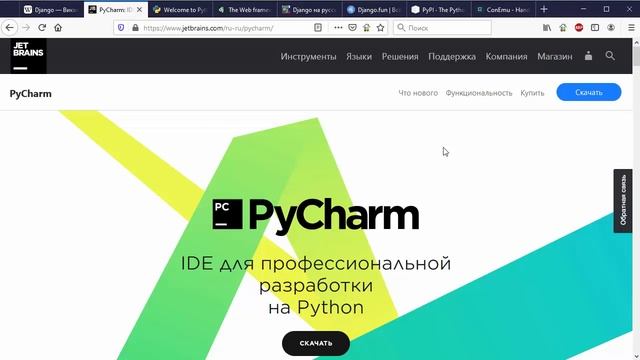Focus the Поиск search field
The width and height of the screenshot is (640, 360).
click(x=442, y=28)
